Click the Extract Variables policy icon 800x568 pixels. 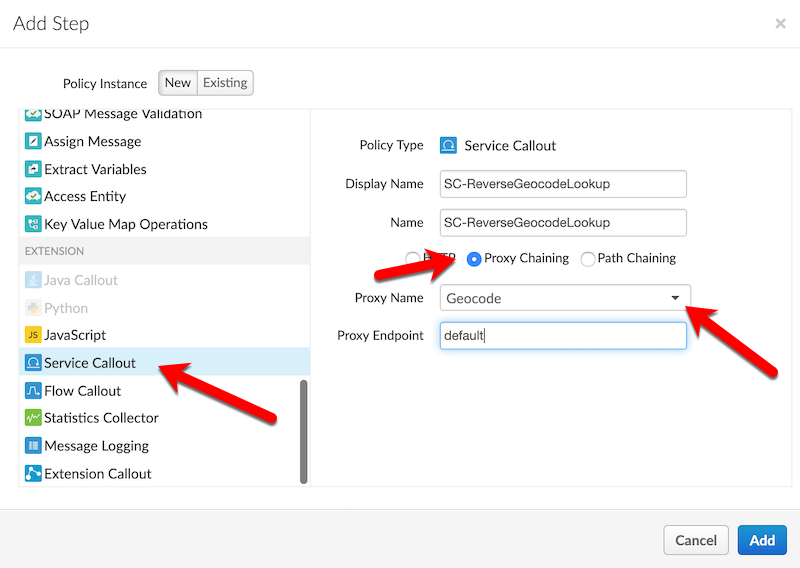coord(33,168)
